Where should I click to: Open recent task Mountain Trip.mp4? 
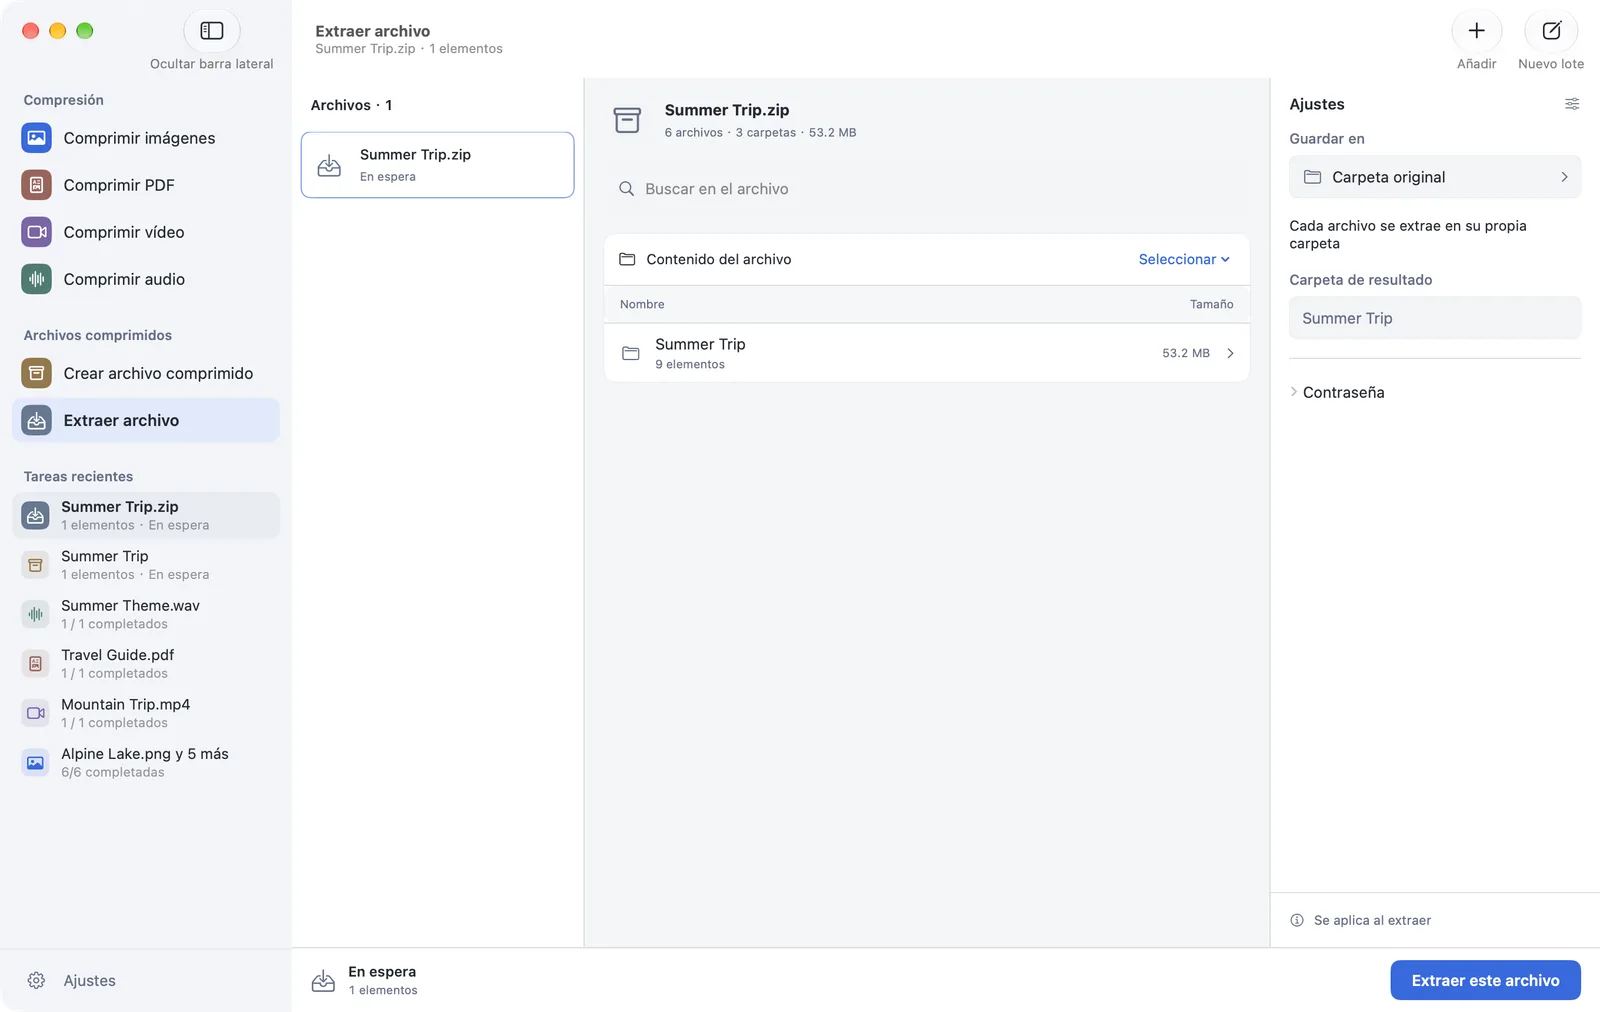pos(146,713)
